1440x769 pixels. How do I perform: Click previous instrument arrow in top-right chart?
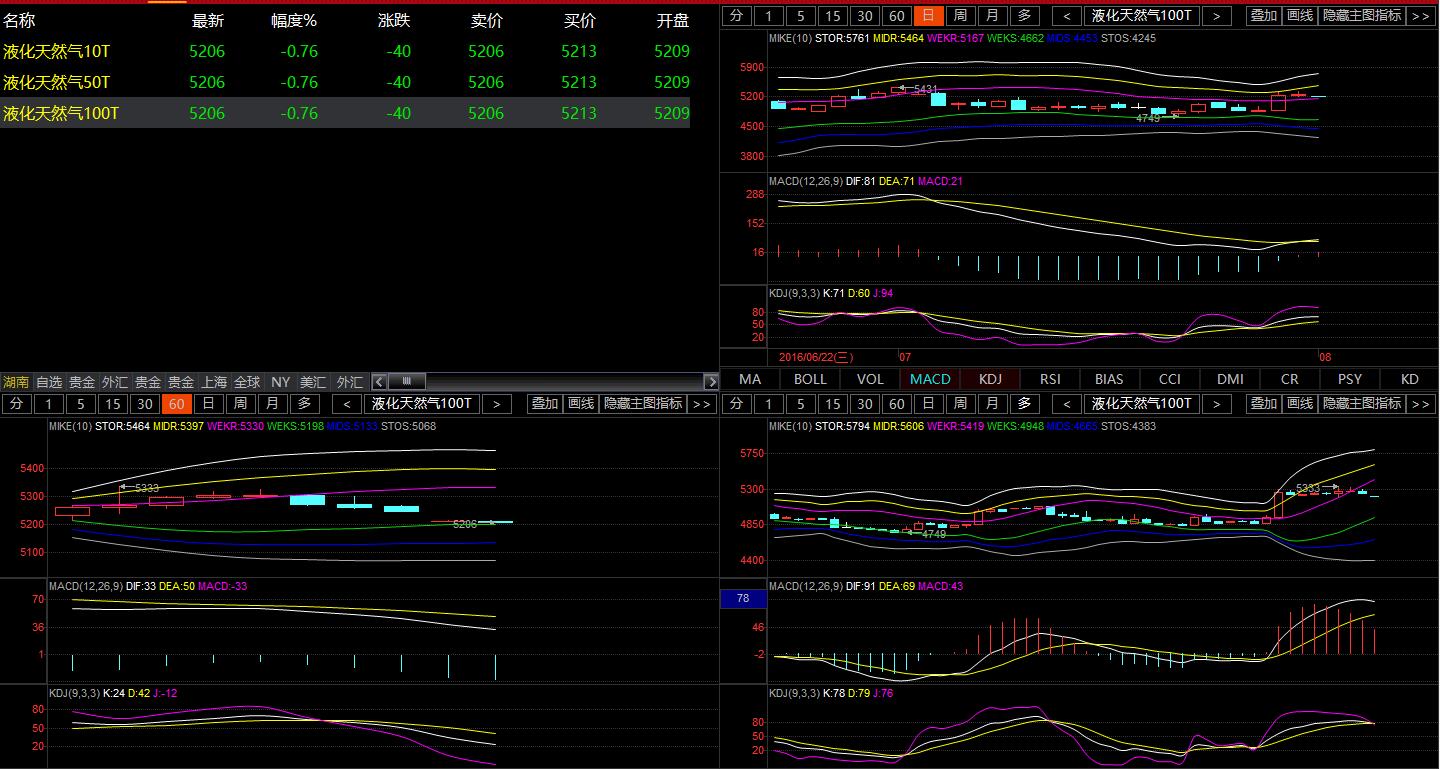click(x=1068, y=15)
